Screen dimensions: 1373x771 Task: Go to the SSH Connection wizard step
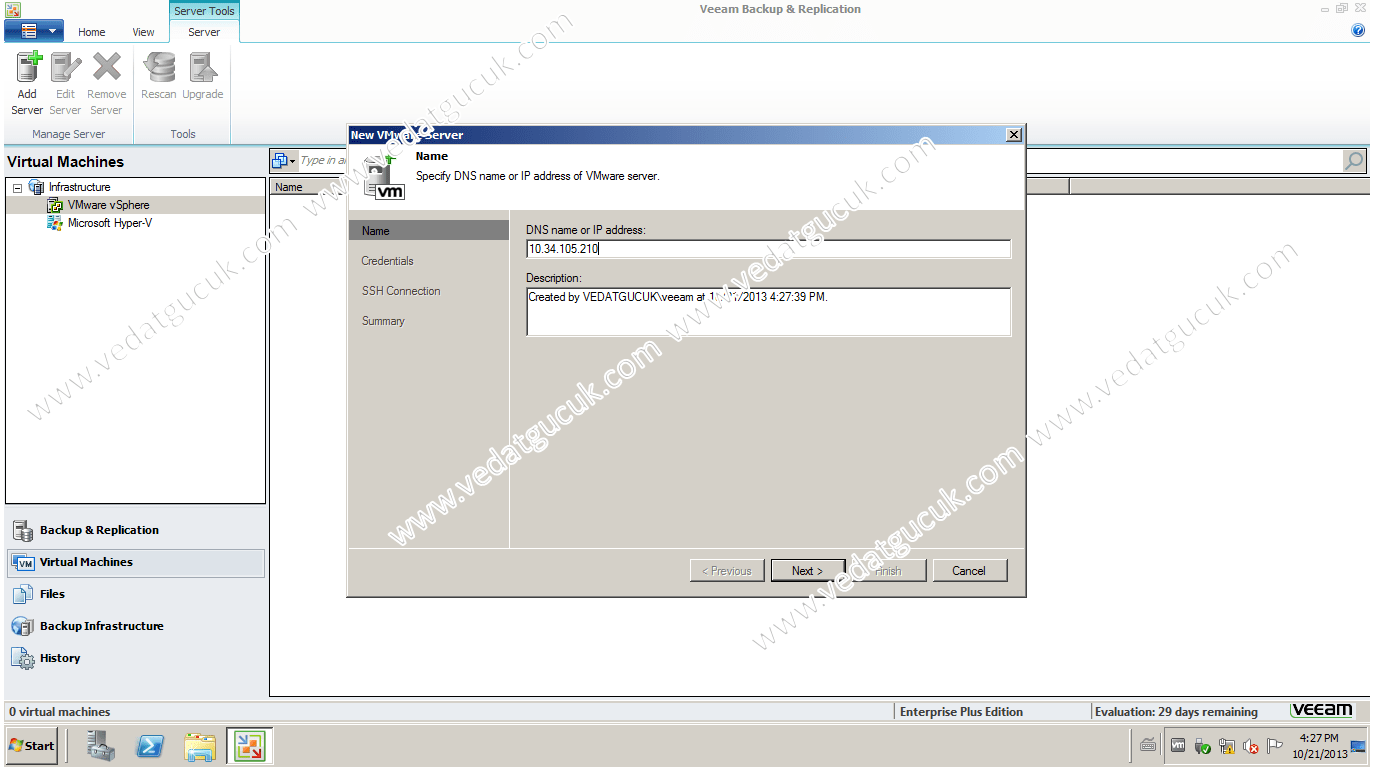tap(401, 291)
